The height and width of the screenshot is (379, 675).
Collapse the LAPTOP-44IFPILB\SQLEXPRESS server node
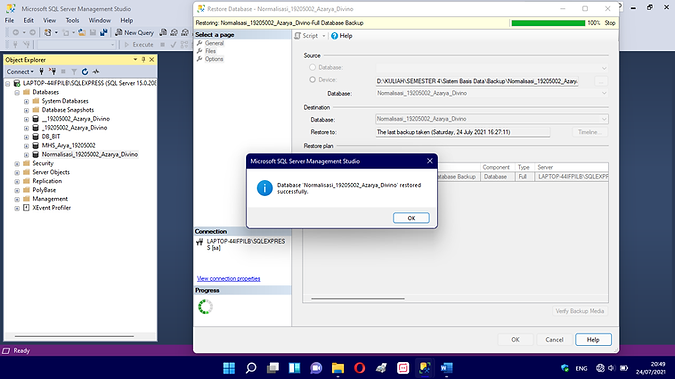click(8, 83)
